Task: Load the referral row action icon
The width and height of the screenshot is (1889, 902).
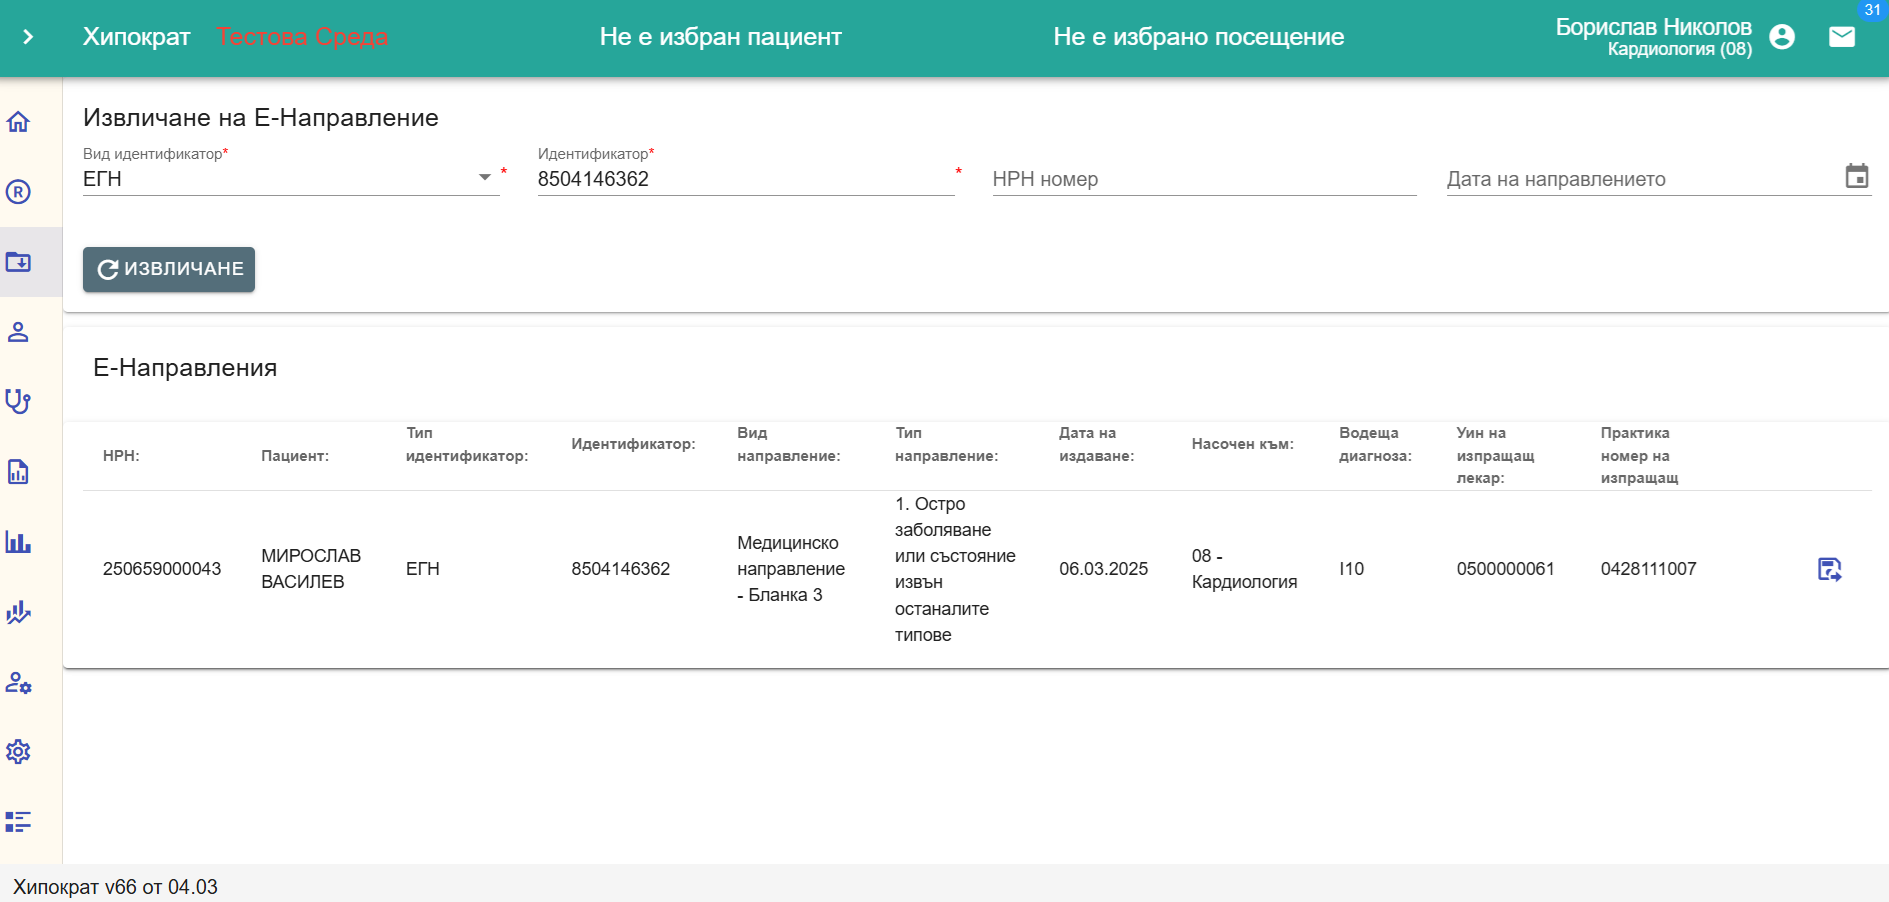Action: (x=1829, y=569)
